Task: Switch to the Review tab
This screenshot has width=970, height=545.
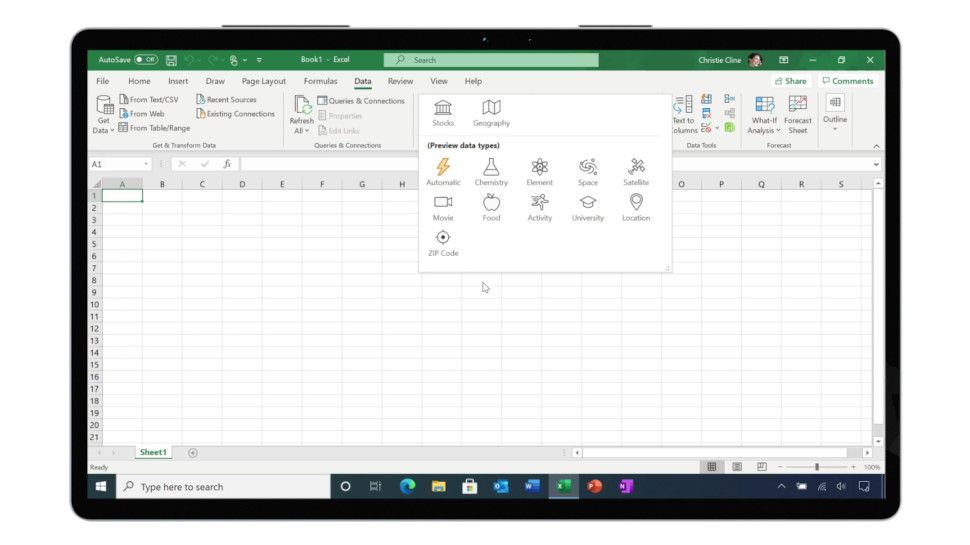Action: coord(400,81)
